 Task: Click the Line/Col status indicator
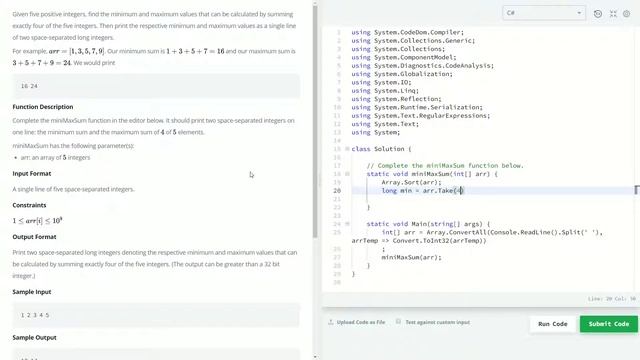click(612, 299)
